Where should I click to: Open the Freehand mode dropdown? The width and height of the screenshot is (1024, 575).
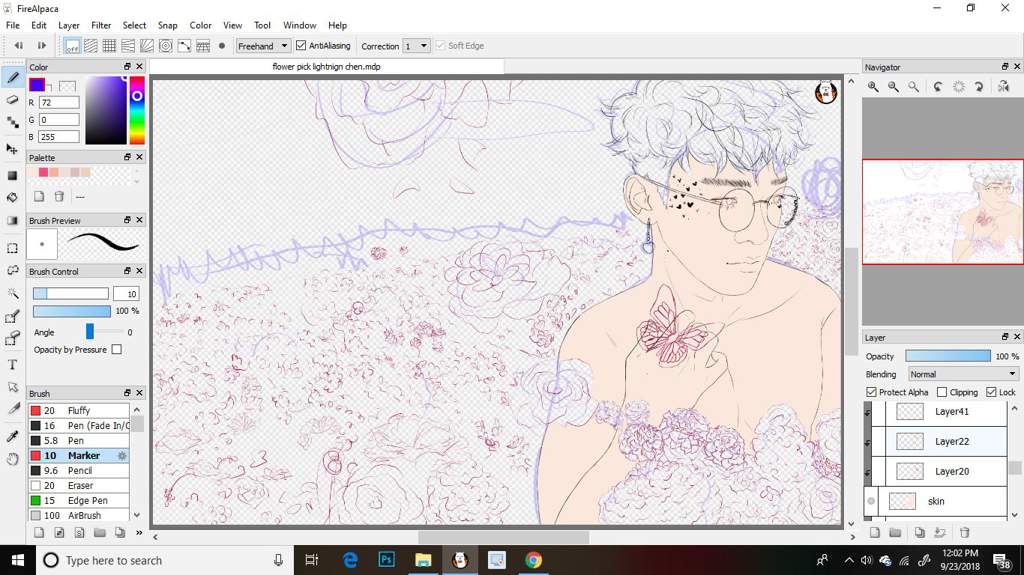tap(263, 46)
